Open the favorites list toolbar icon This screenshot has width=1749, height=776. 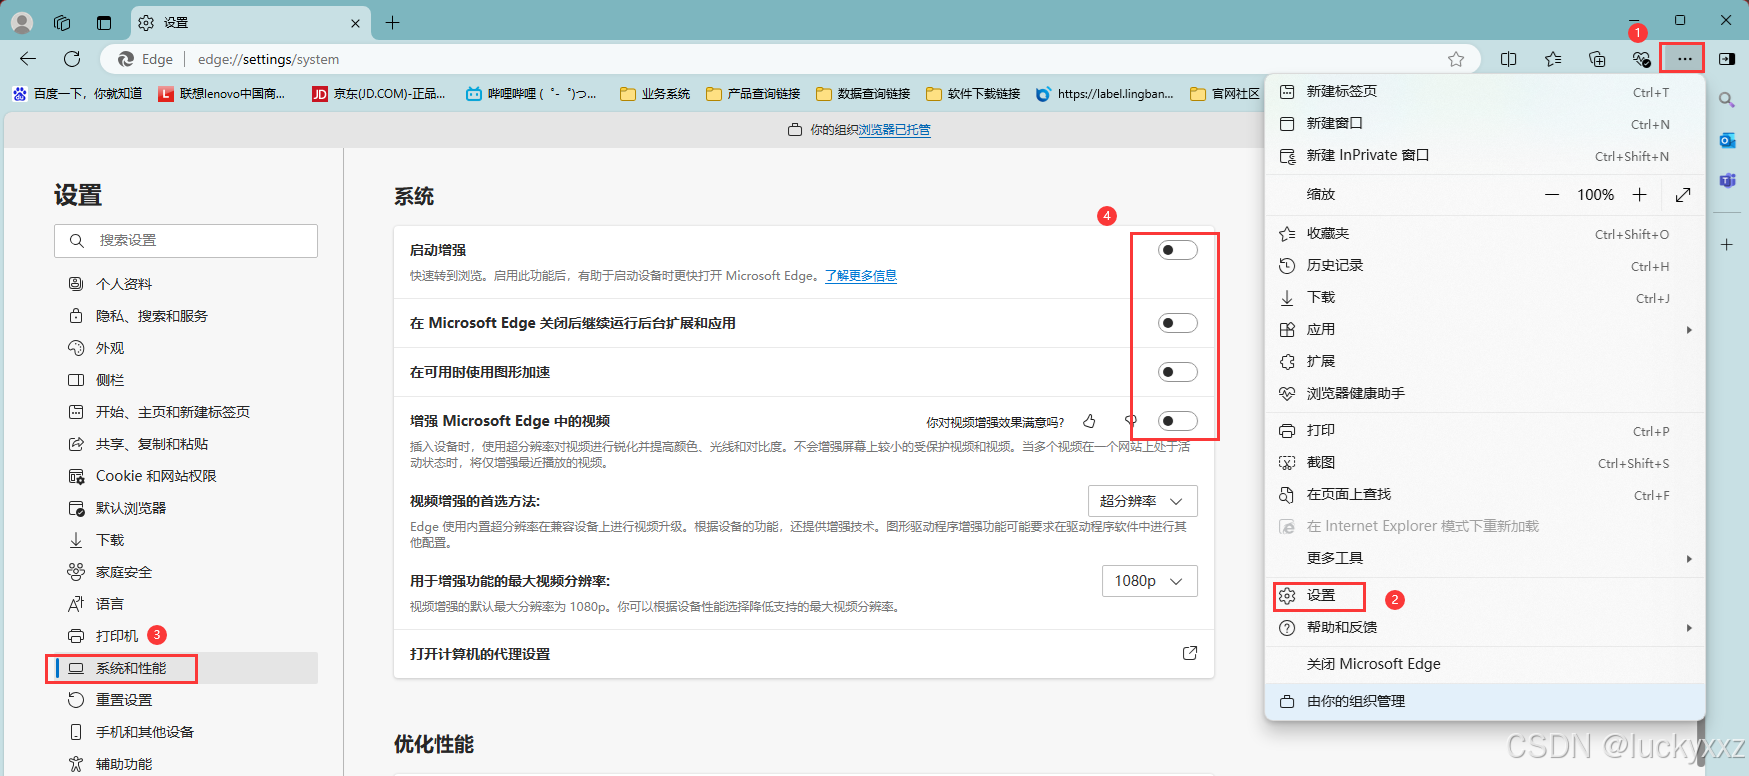pyautogui.click(x=1553, y=59)
